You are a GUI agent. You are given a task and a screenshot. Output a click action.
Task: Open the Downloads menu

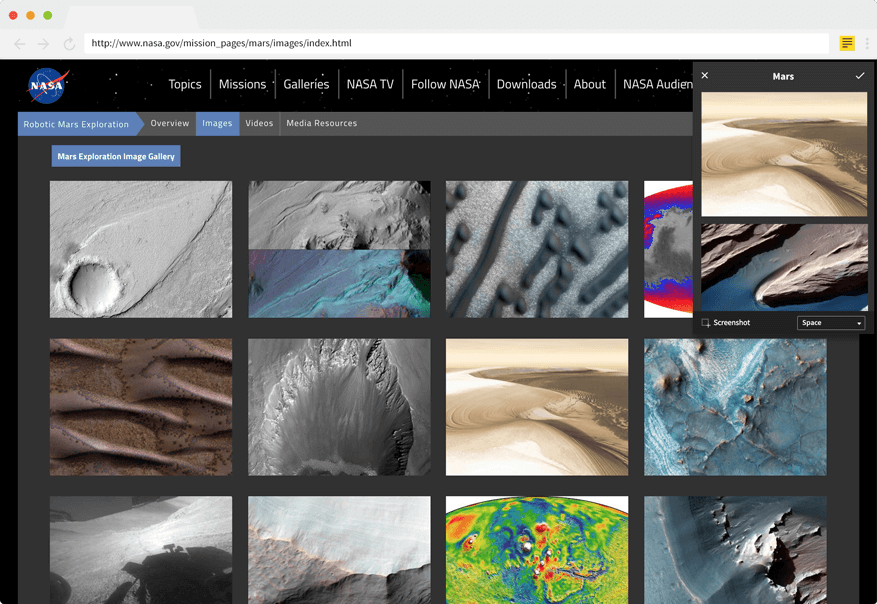coord(526,84)
